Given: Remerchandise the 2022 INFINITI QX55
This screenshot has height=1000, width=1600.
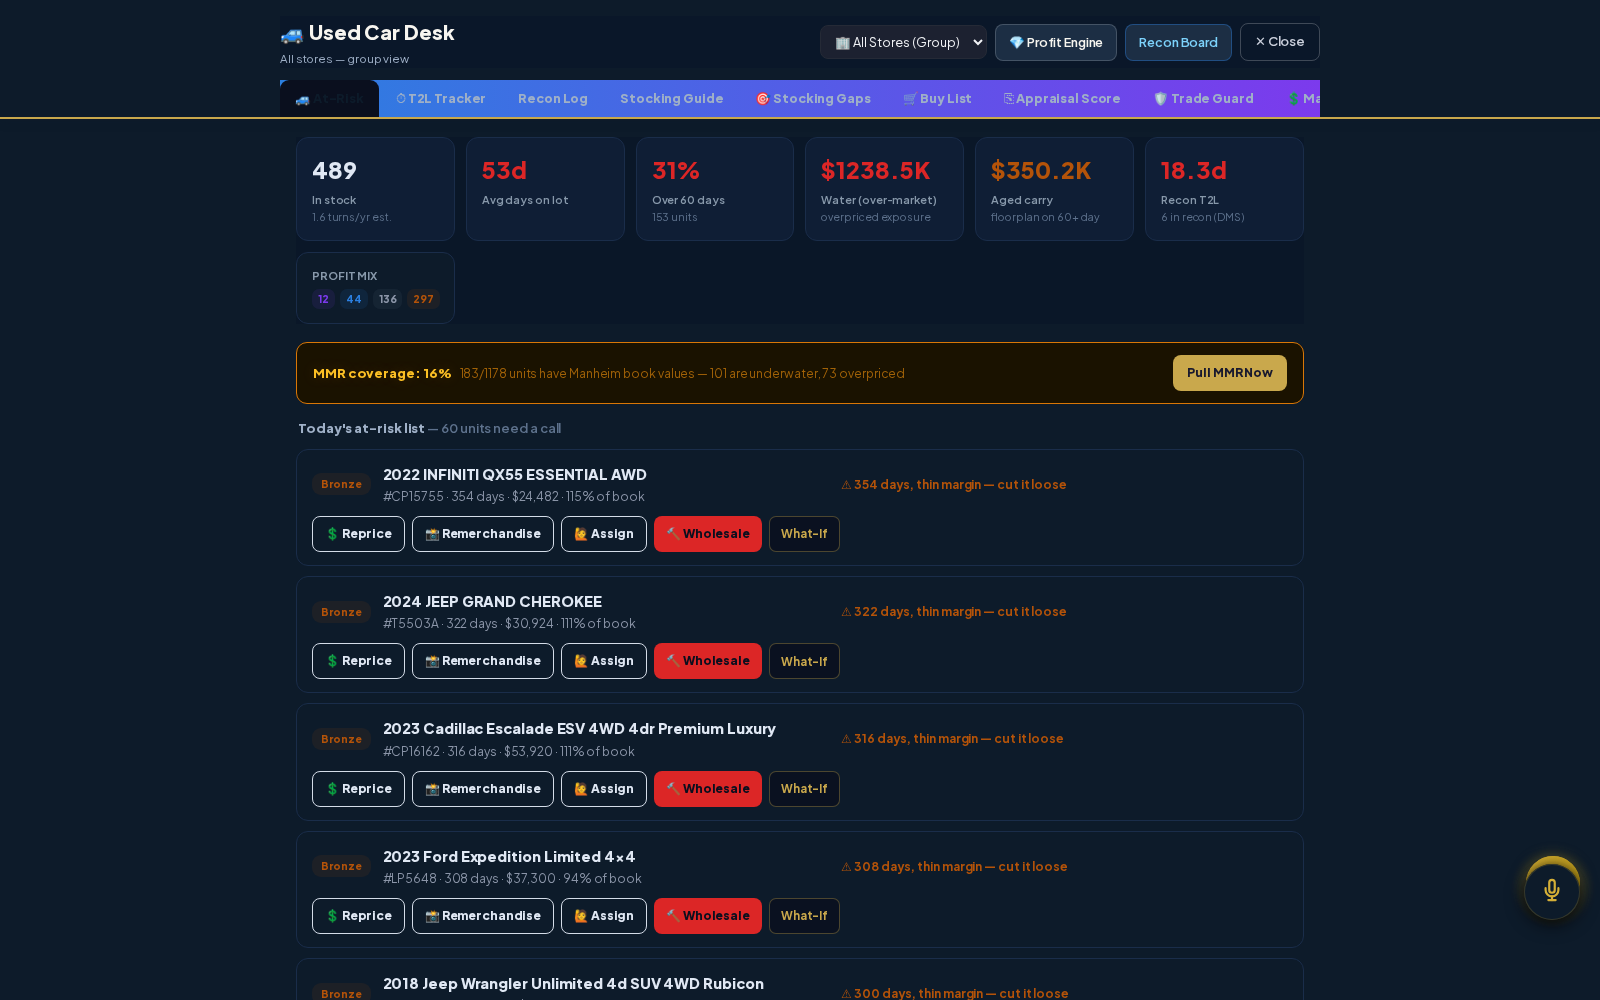Looking at the screenshot, I should (x=483, y=534).
